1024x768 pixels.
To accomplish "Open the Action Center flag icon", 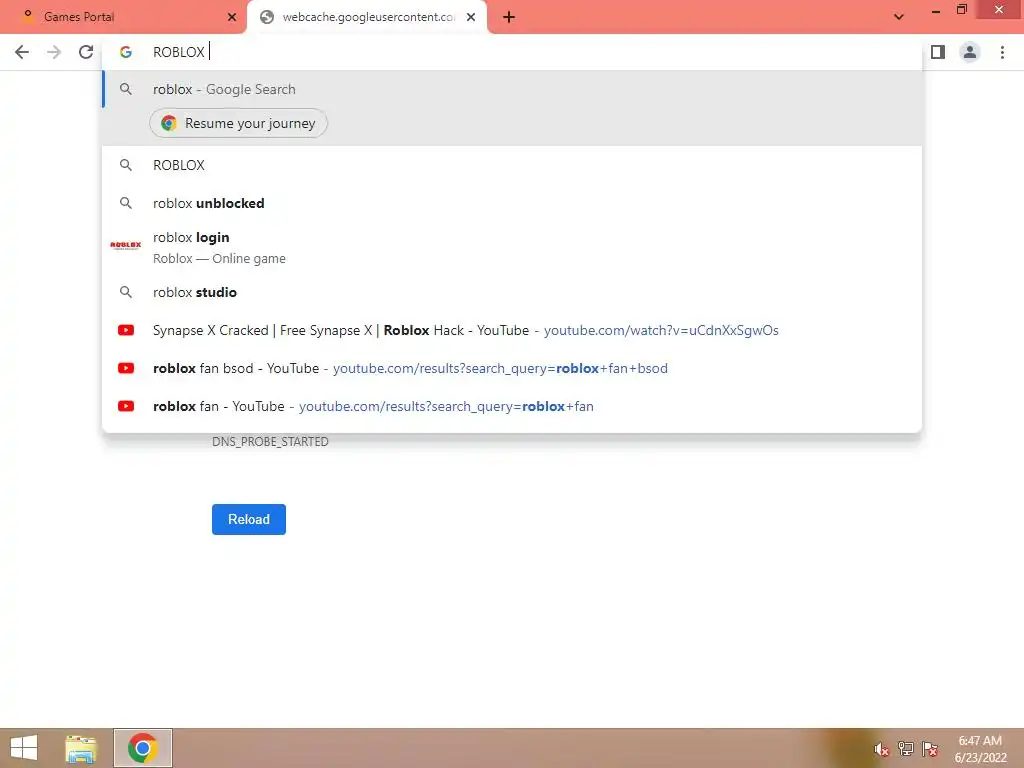I will click(x=930, y=748).
